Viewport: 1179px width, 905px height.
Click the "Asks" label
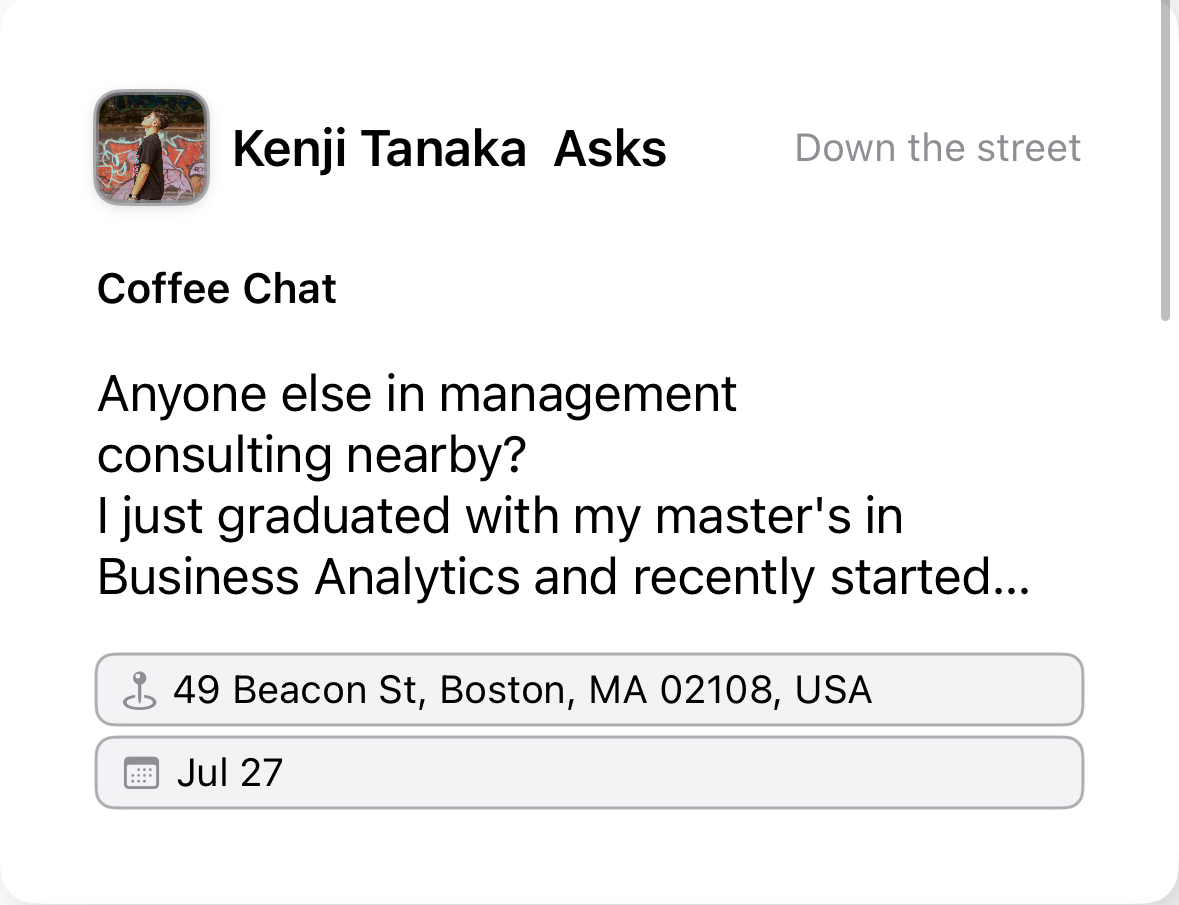610,150
